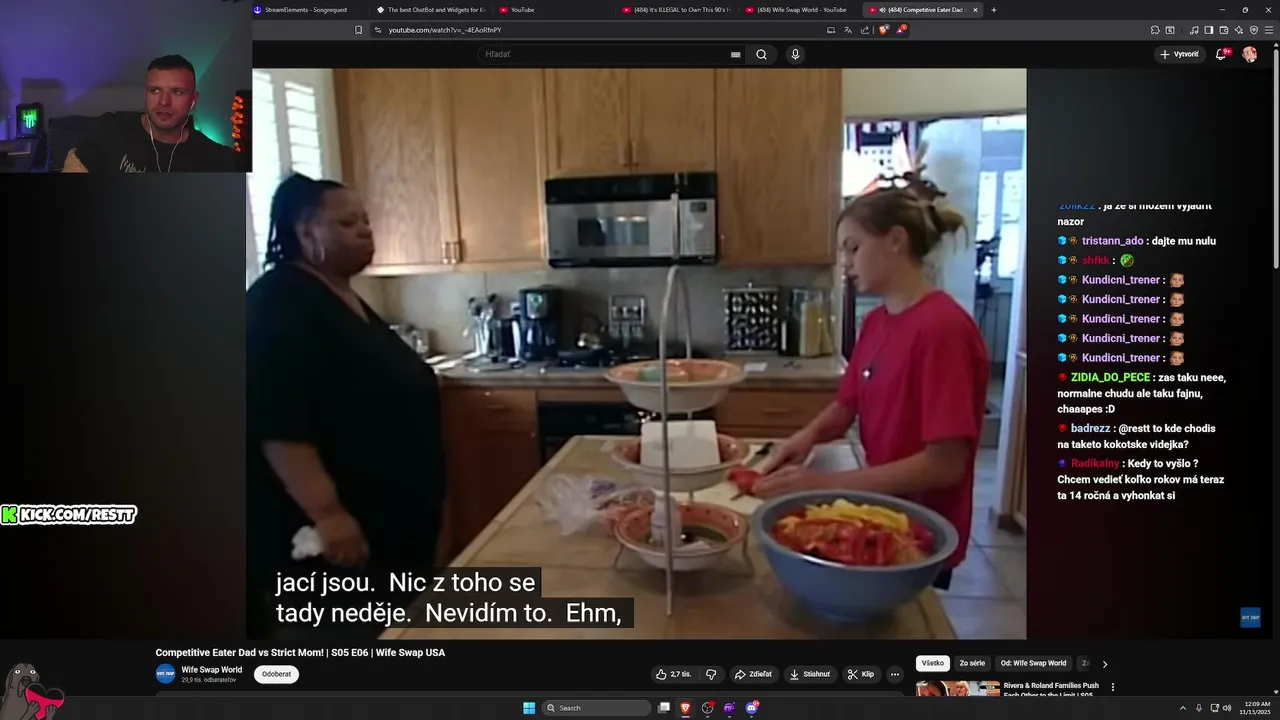Switch to The best ChatBot and Widgets tab
The width and height of the screenshot is (1280, 720).
click(x=431, y=9)
